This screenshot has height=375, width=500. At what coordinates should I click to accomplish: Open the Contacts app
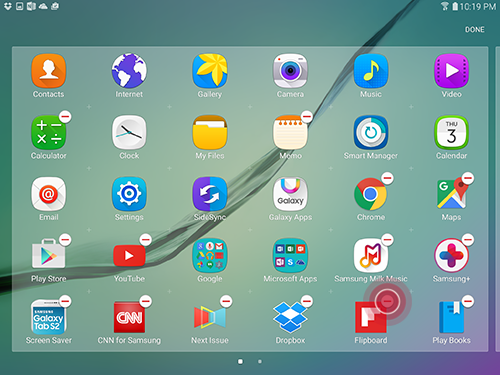pos(48,71)
